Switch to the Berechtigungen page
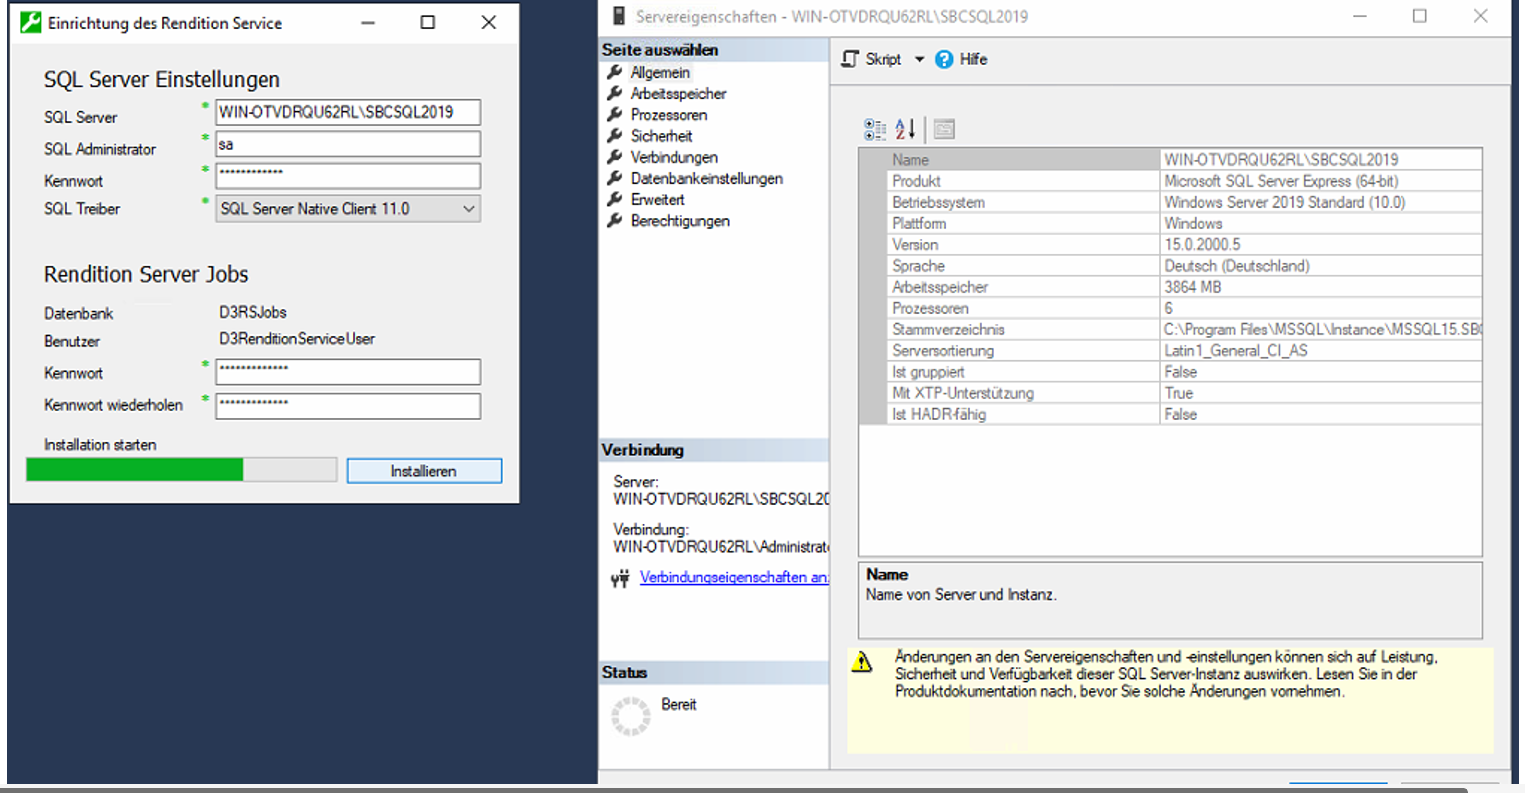The height and width of the screenshot is (793, 1525). point(680,221)
